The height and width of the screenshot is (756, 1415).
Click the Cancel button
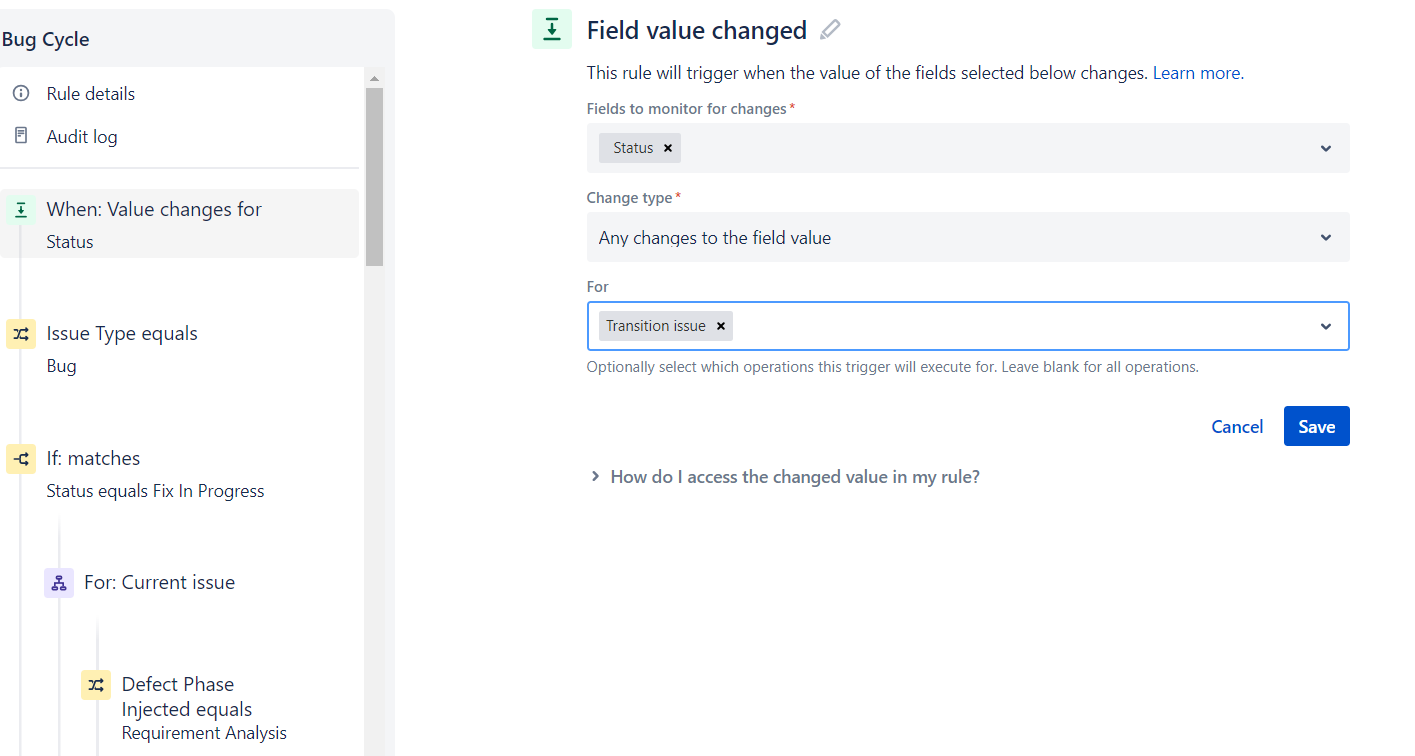[1237, 426]
